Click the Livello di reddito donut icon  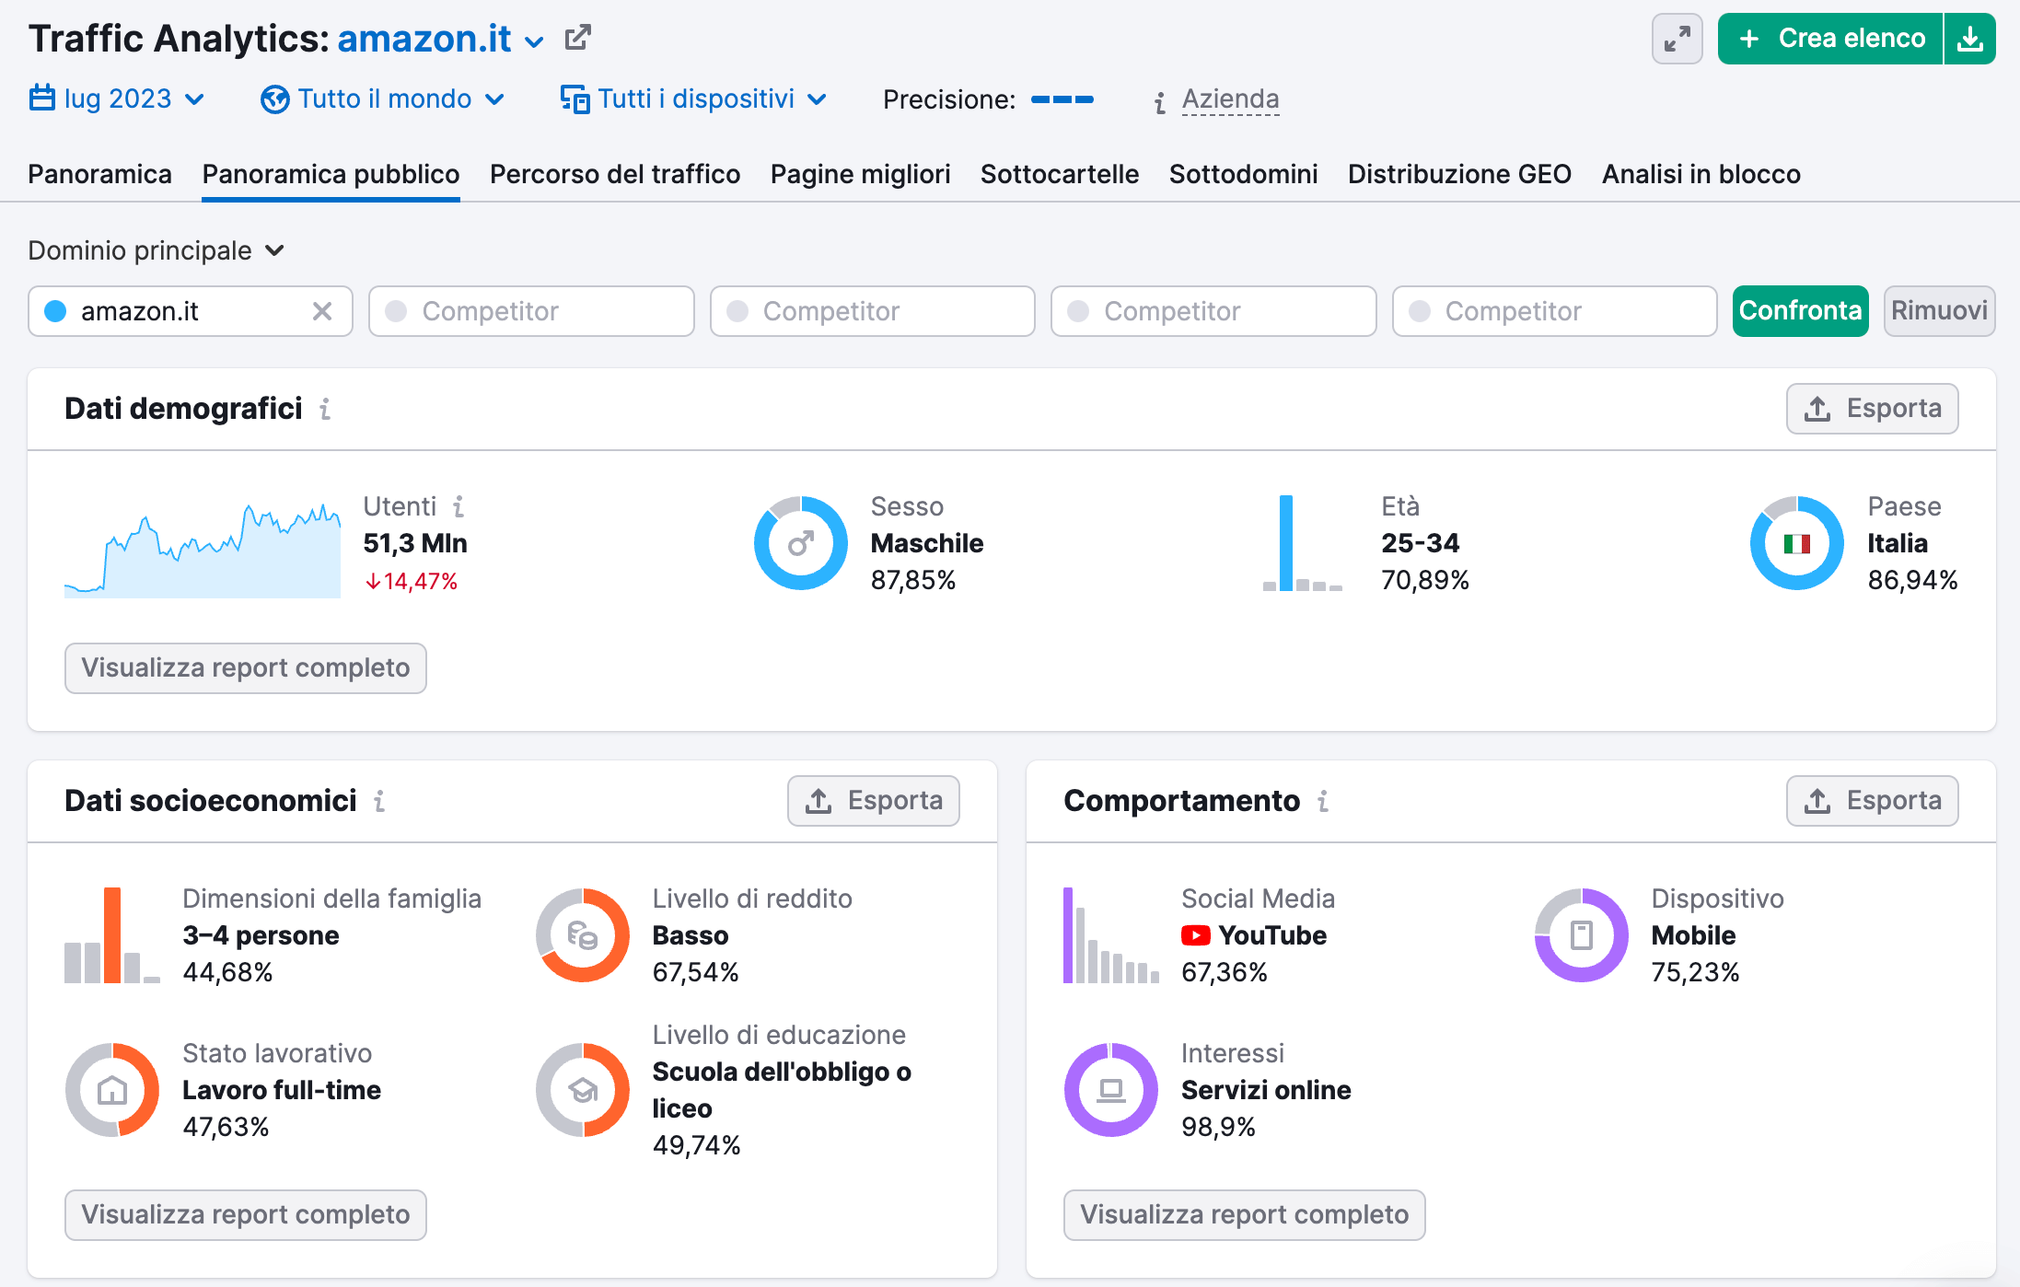(582, 935)
